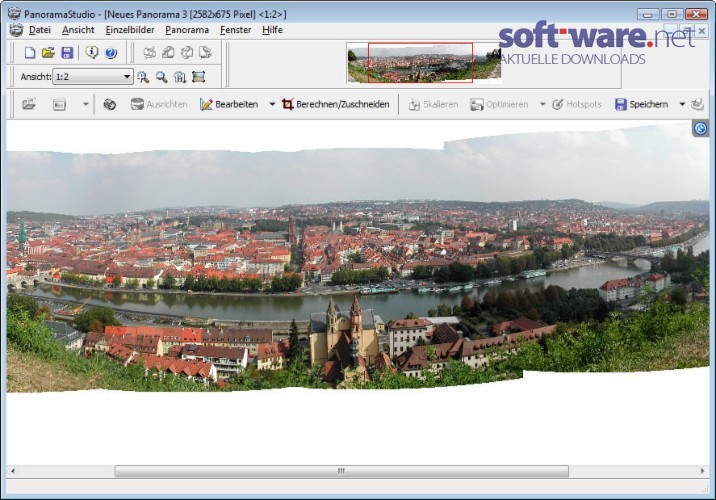Viewport: 716px width, 500px height.
Task: Open the Hilfe menu
Action: click(x=272, y=30)
